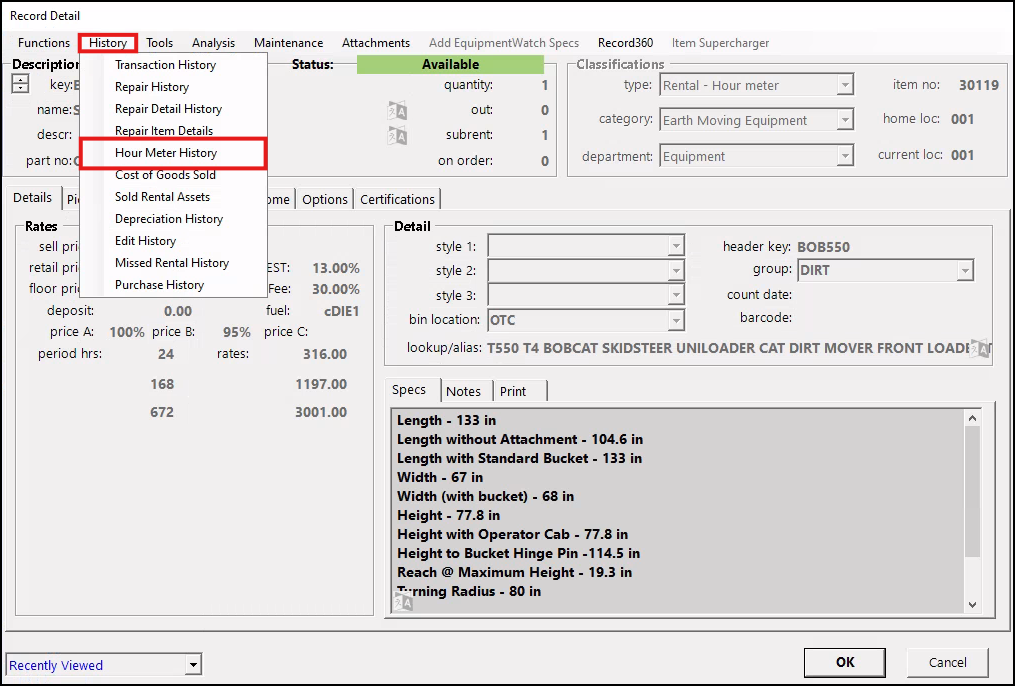Screen dimensions: 1015x686
Task: Click the record key spinner control
Action: pos(20,85)
